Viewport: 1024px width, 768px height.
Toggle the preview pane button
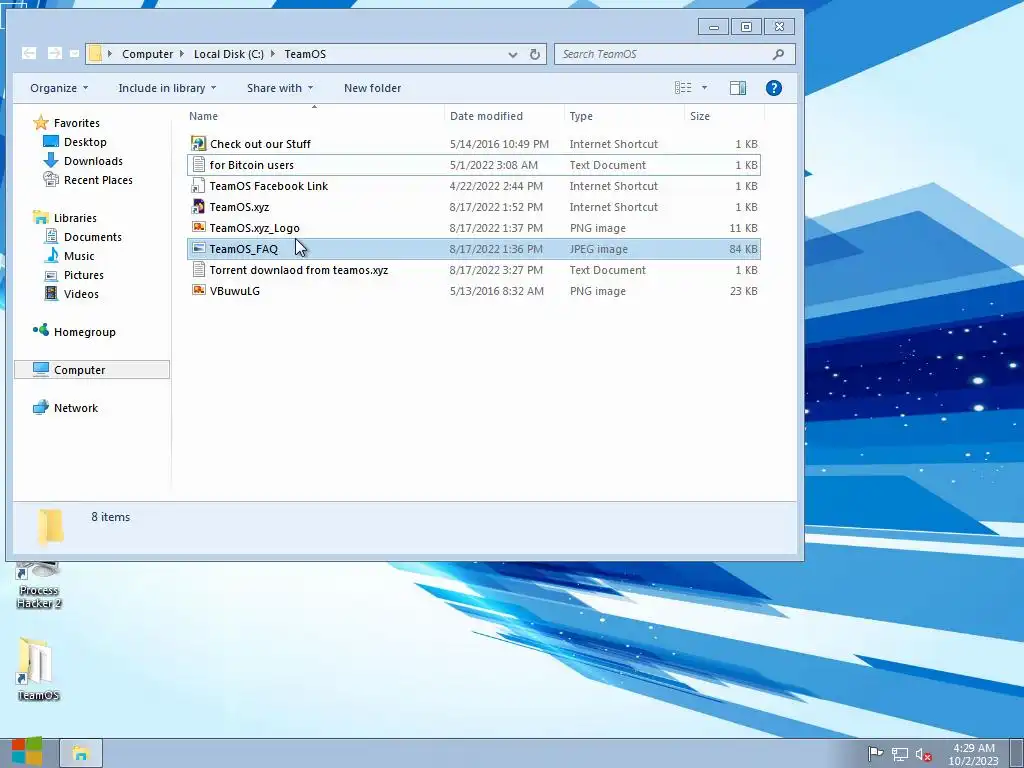click(738, 88)
